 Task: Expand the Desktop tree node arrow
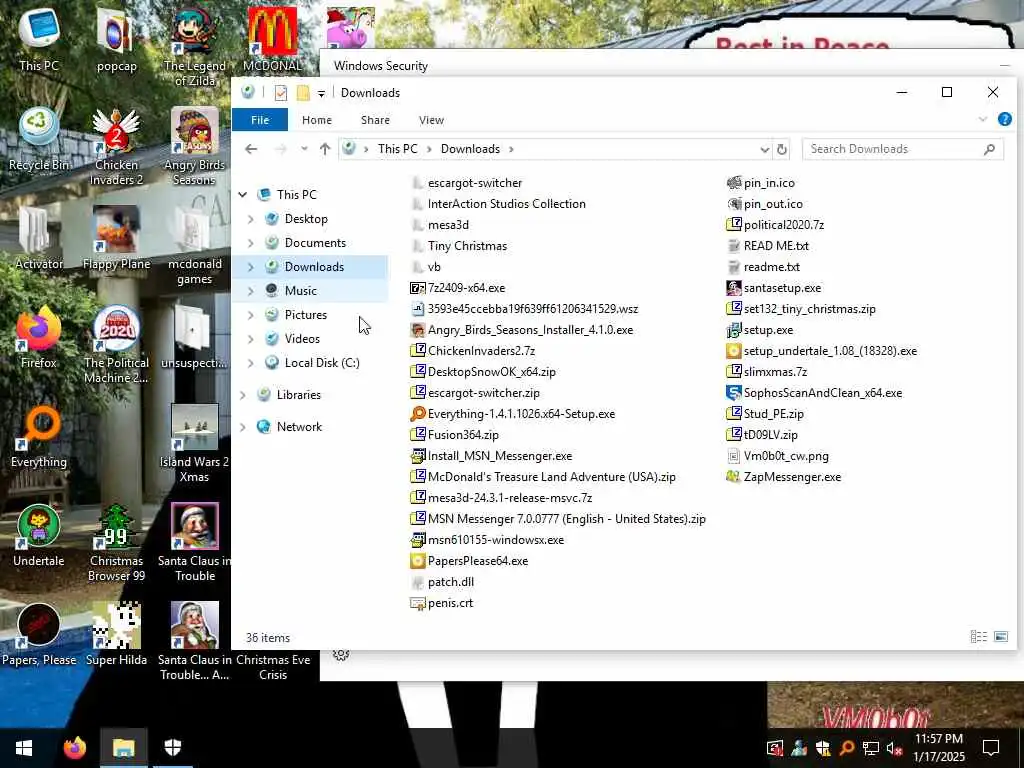click(251, 219)
